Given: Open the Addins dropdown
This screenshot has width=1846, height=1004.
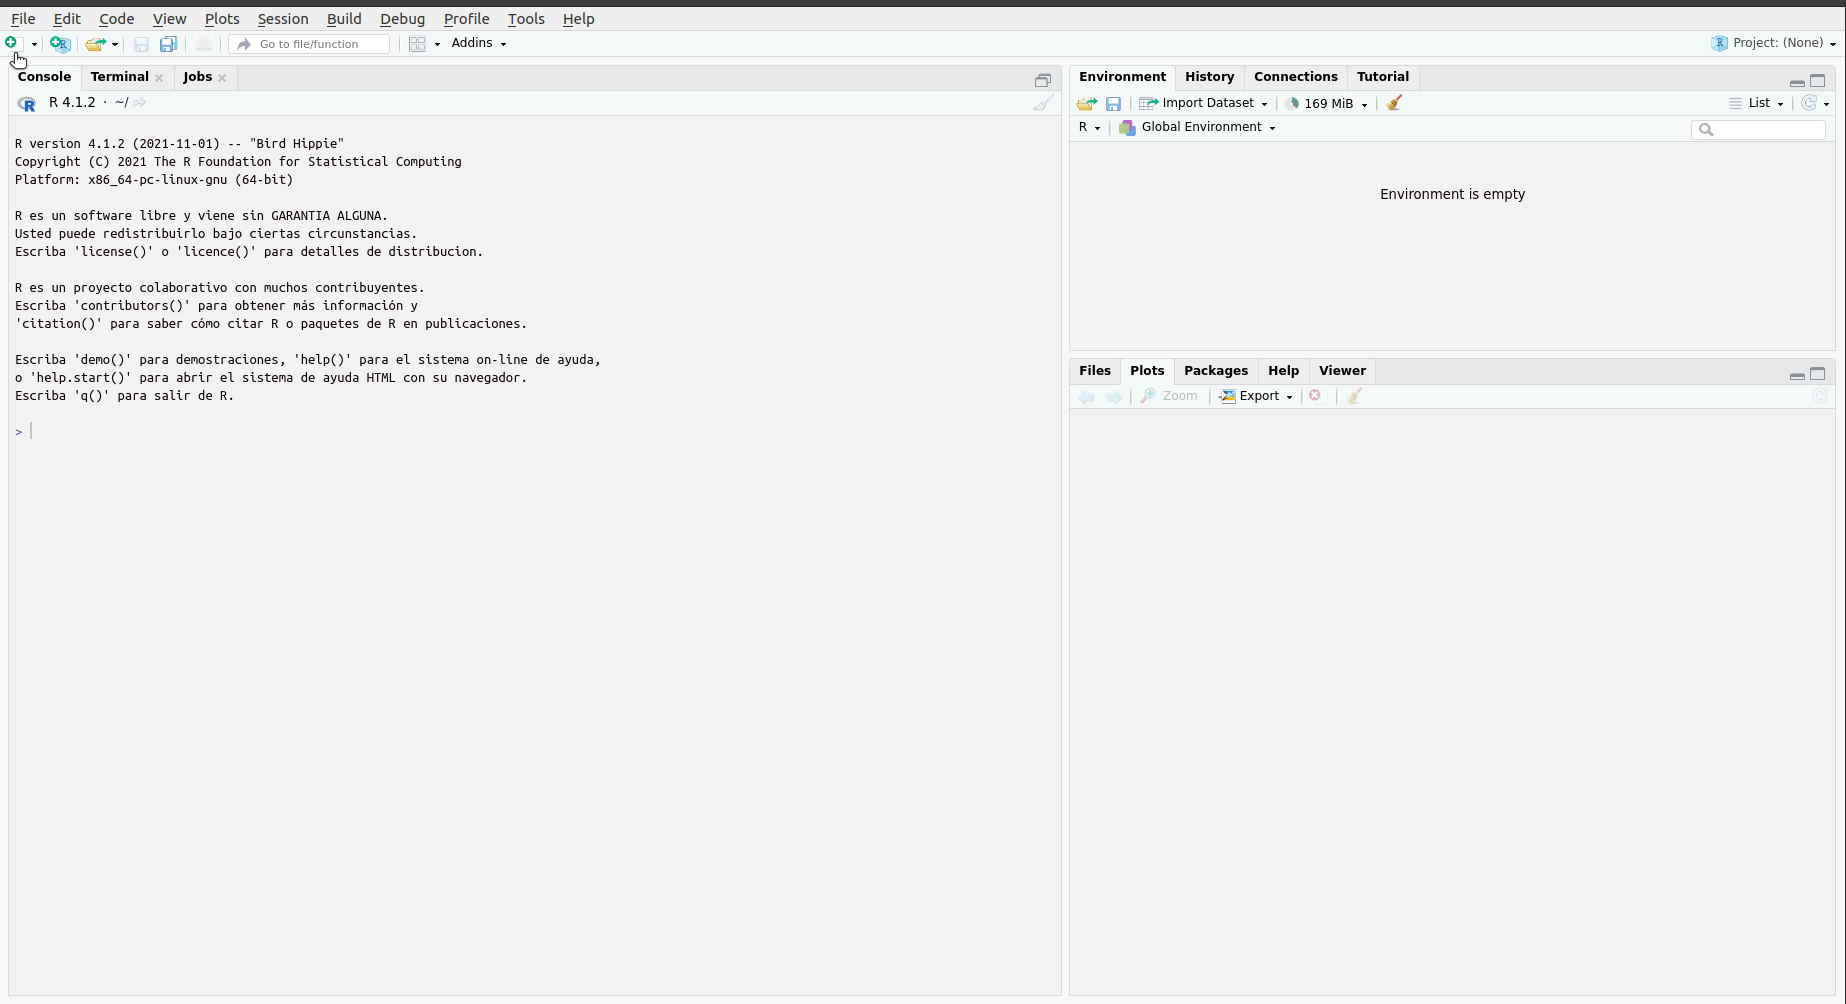Looking at the screenshot, I should 479,43.
